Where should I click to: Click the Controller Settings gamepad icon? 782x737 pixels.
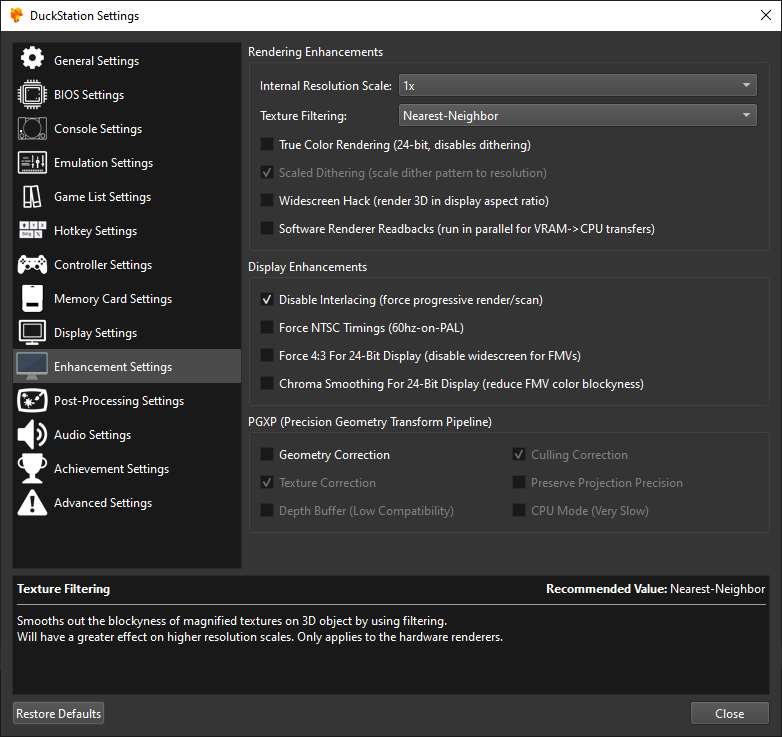click(x=32, y=264)
